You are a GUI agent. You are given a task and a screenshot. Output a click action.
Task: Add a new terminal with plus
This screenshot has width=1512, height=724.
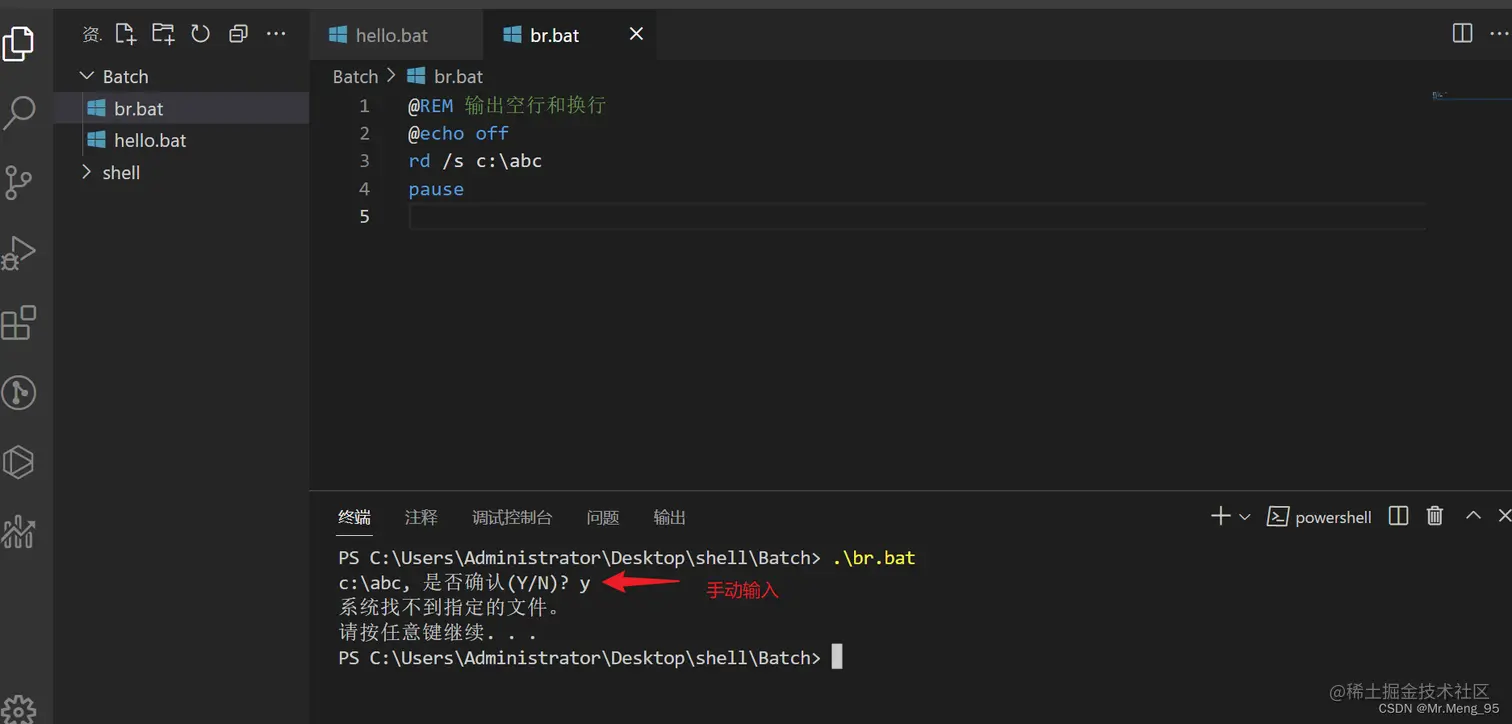[1220, 516]
